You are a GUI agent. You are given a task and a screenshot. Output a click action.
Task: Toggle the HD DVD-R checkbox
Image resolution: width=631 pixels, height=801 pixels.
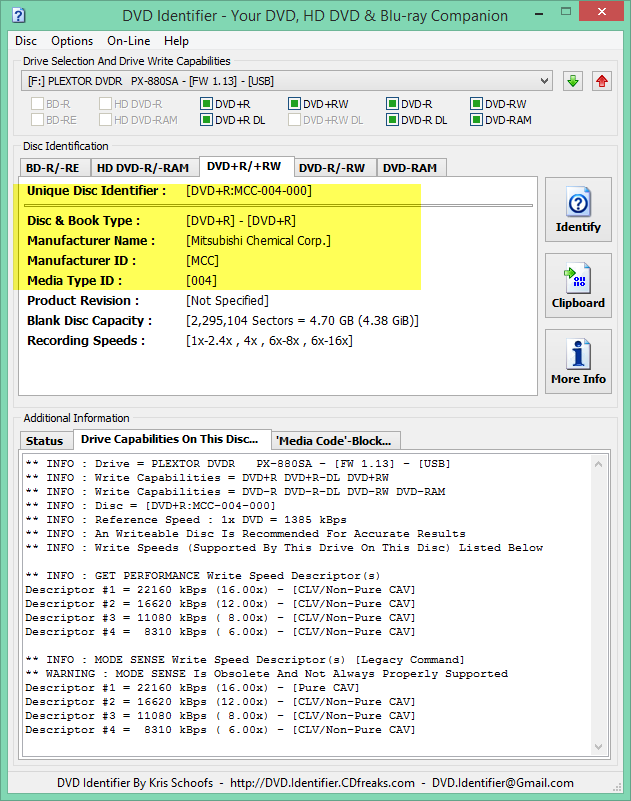click(x=105, y=104)
